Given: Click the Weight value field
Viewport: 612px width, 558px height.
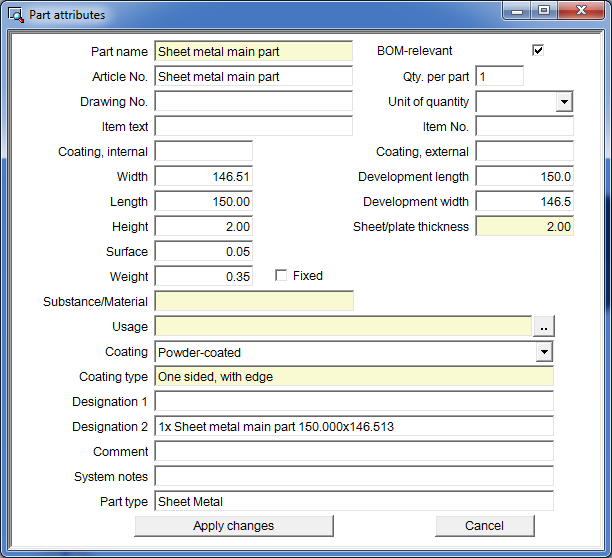Looking at the screenshot, I should (x=203, y=277).
